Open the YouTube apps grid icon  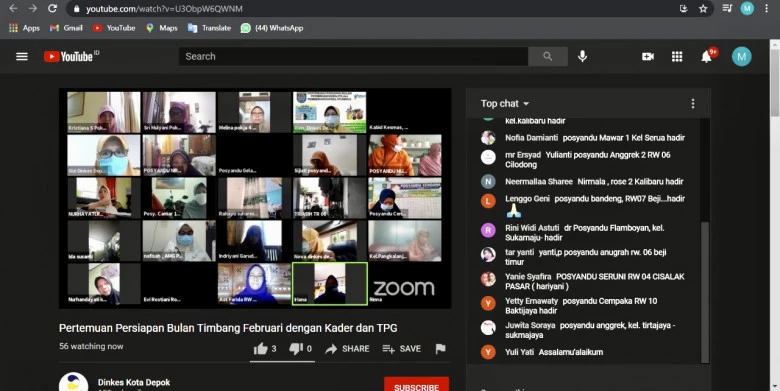[x=677, y=57]
